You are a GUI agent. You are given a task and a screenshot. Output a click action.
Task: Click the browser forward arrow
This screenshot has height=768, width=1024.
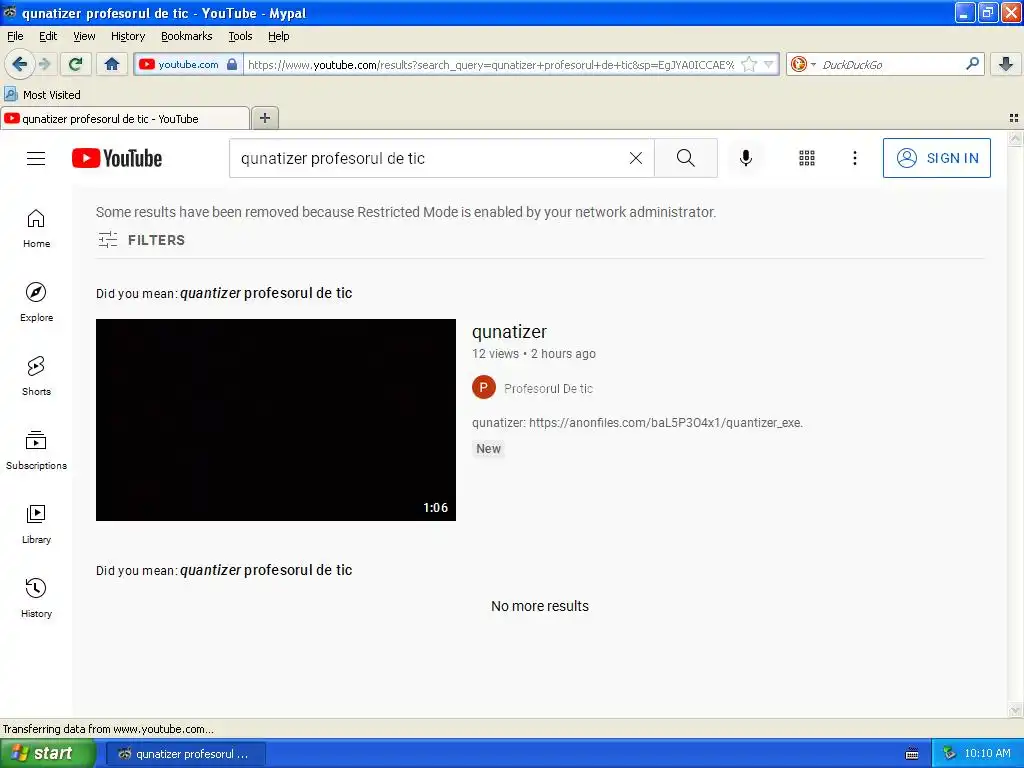click(45, 64)
